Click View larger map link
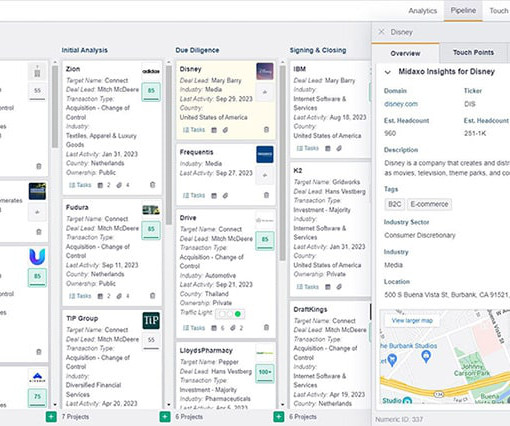Image resolution: width=510 pixels, height=426 pixels. [x=412, y=321]
